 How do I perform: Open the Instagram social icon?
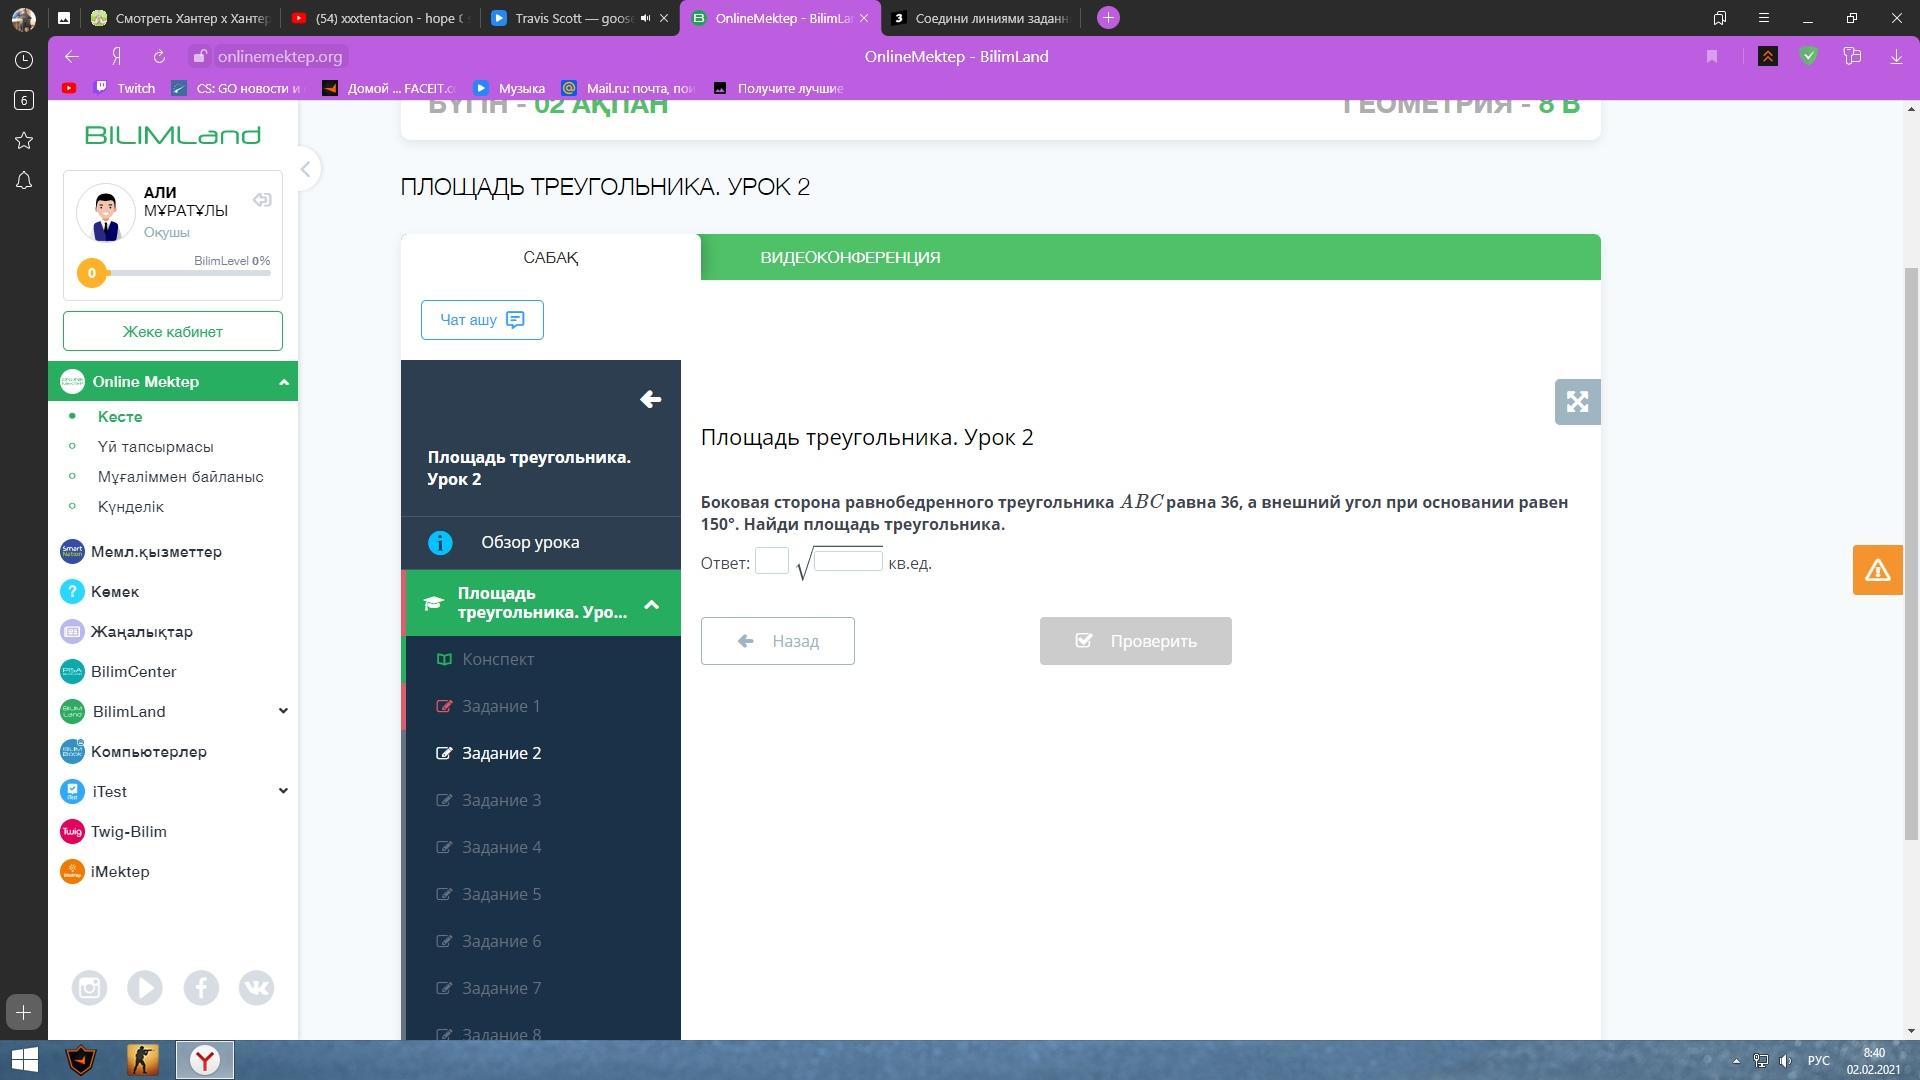coord(89,988)
